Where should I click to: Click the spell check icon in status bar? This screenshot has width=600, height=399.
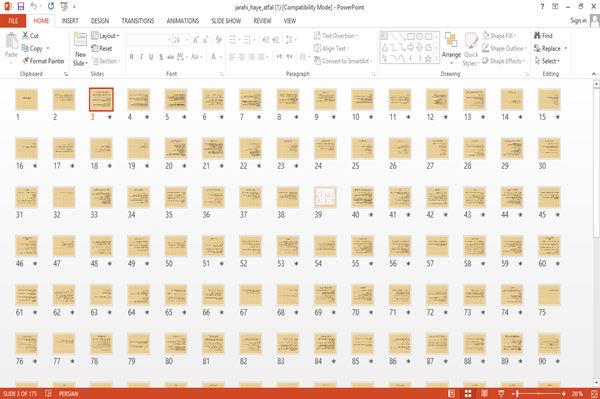coord(49,393)
